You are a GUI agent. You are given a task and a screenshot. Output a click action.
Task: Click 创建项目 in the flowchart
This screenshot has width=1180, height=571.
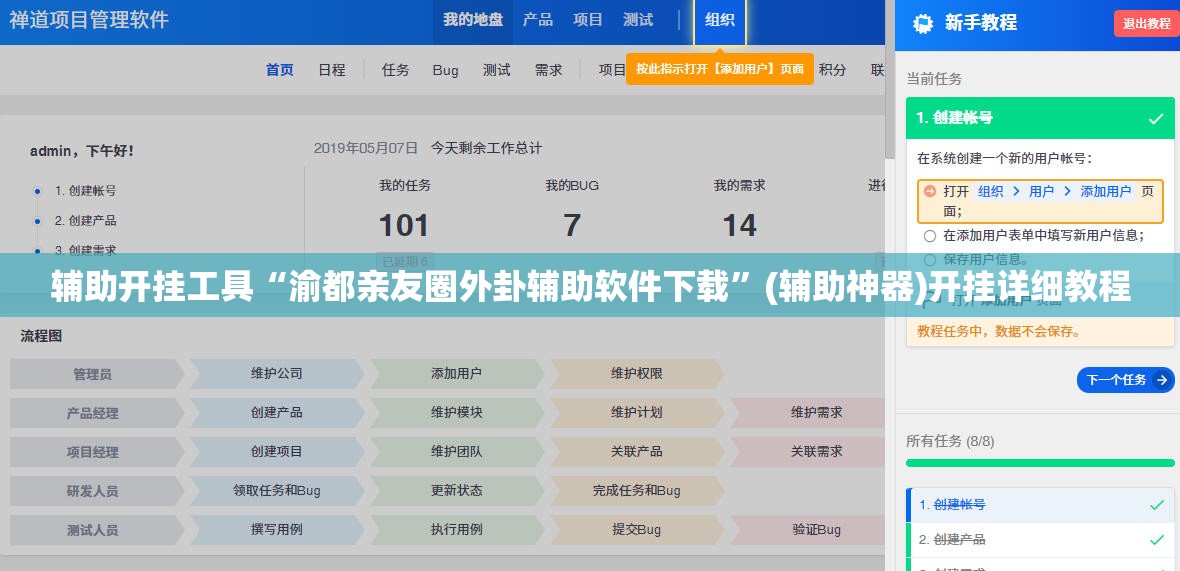pos(277,451)
